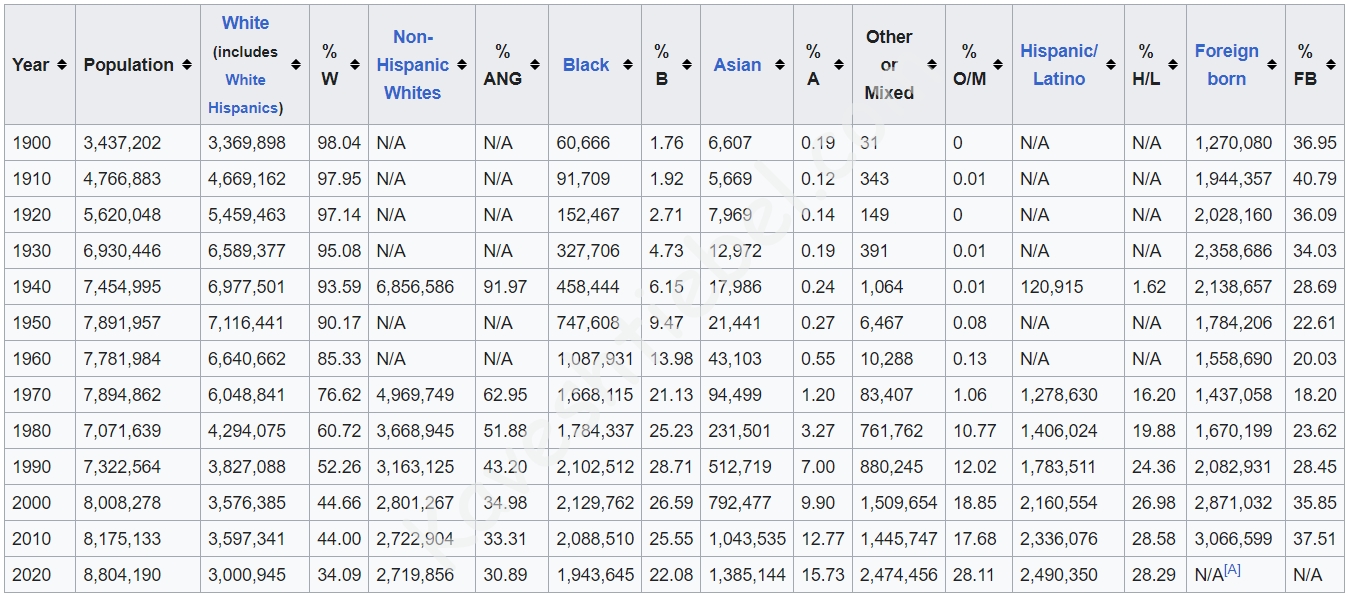Sort by the % ANG column

pos(535,65)
